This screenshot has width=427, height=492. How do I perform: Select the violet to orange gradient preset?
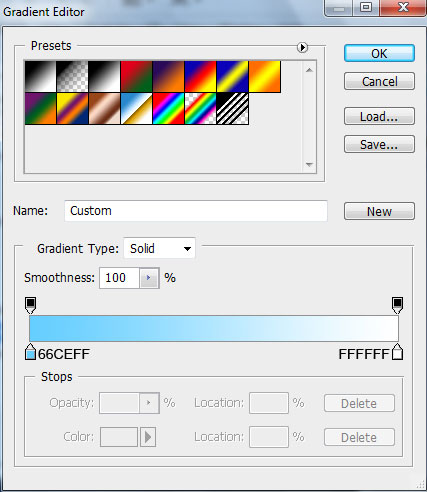pyautogui.click(x=168, y=76)
